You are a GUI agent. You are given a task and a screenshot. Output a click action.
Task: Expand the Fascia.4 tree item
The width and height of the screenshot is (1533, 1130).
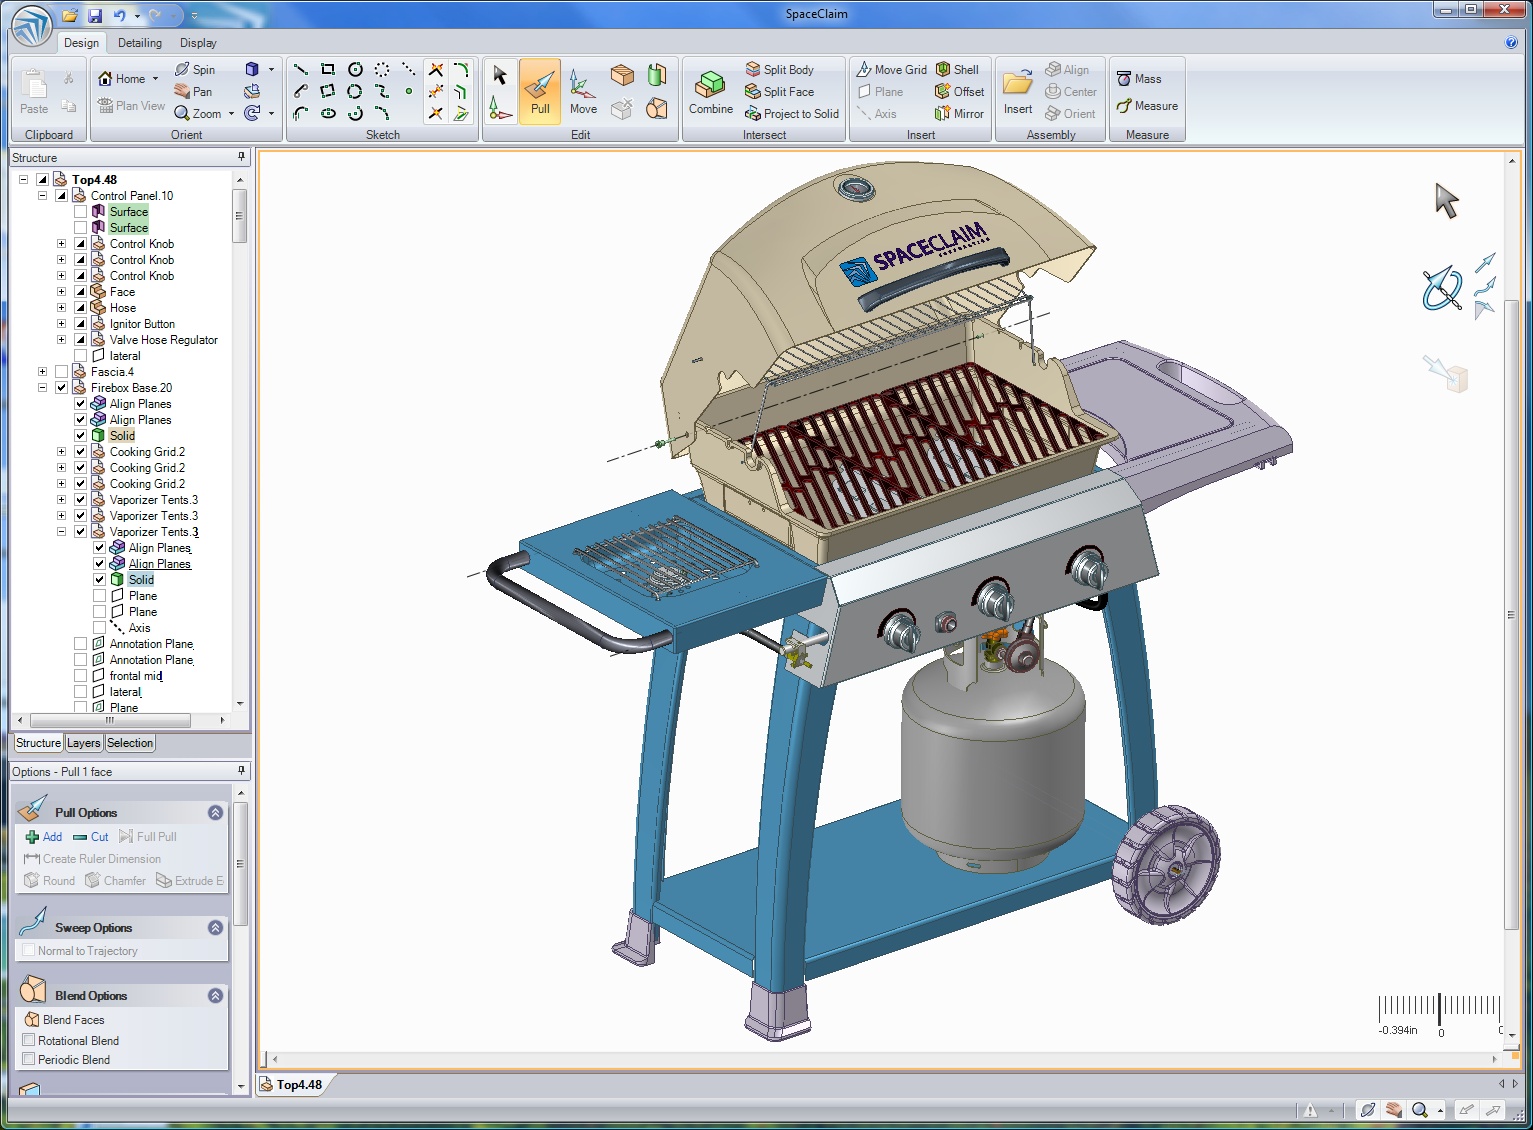point(42,371)
